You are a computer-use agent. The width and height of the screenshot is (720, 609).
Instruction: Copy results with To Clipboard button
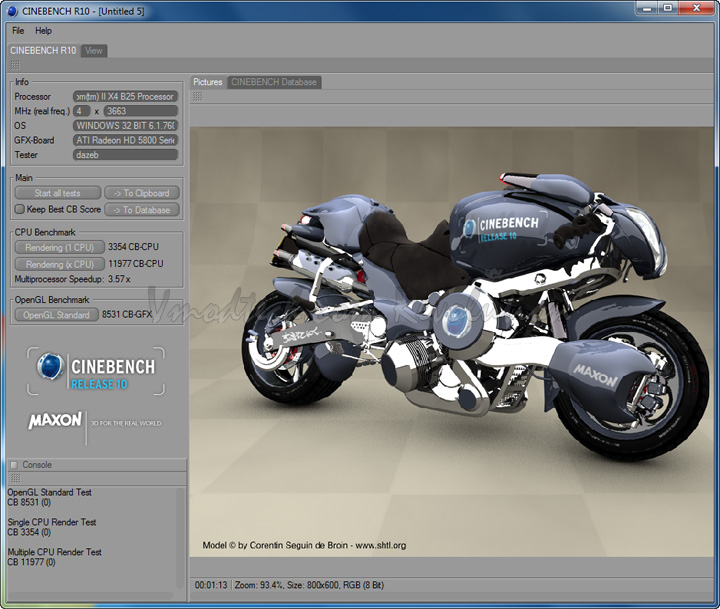142,193
